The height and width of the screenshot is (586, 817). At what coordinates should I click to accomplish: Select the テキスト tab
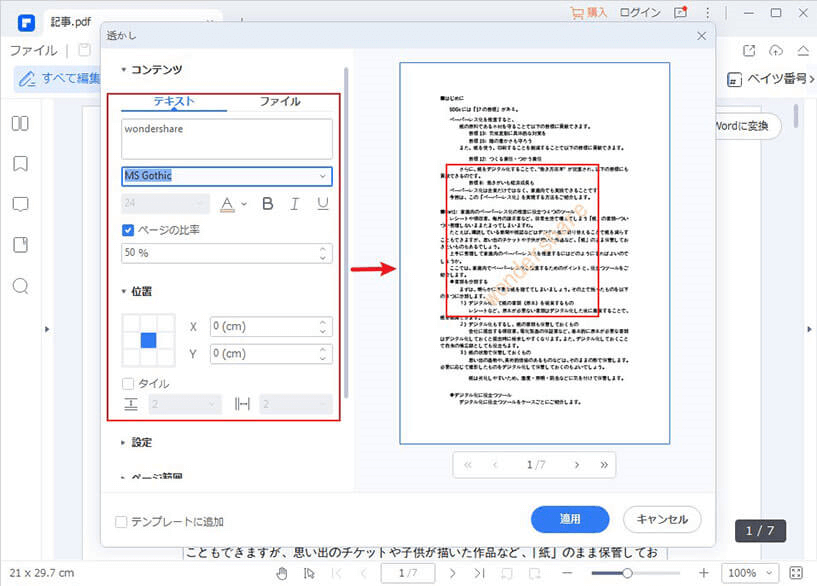pyautogui.click(x=174, y=101)
